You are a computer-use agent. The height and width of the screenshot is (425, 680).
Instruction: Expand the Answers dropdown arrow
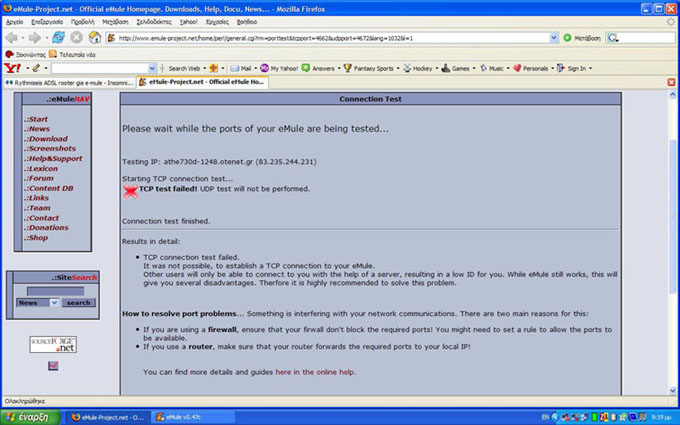pyautogui.click(x=339, y=68)
